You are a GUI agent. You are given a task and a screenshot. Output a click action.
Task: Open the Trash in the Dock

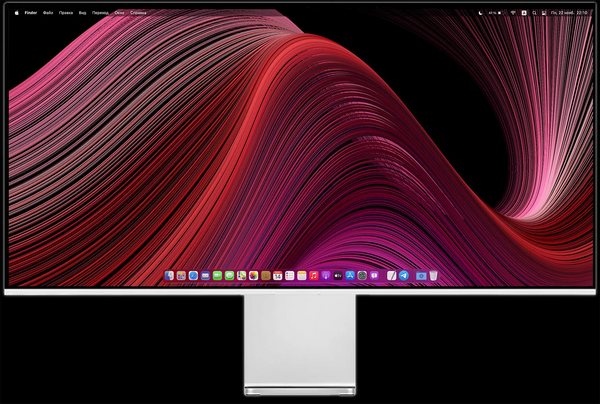pyautogui.click(x=434, y=275)
